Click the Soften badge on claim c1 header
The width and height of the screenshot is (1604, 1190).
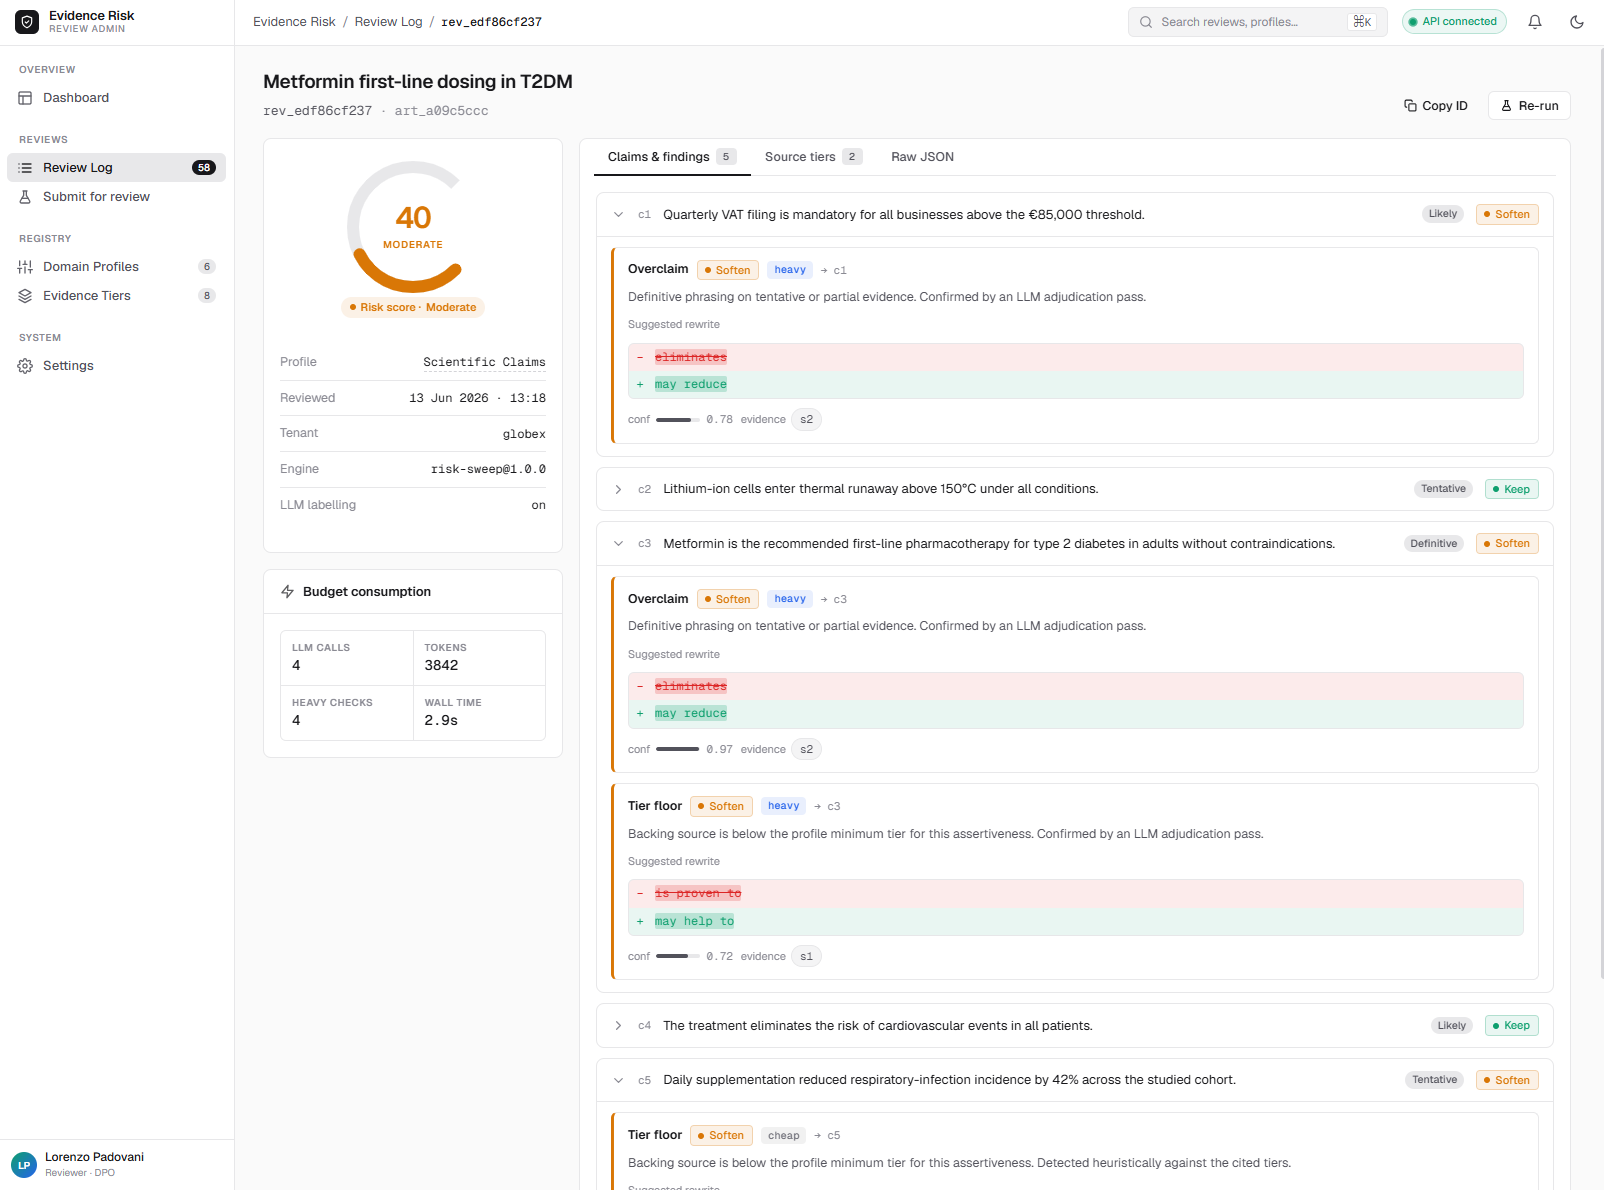pos(1507,215)
